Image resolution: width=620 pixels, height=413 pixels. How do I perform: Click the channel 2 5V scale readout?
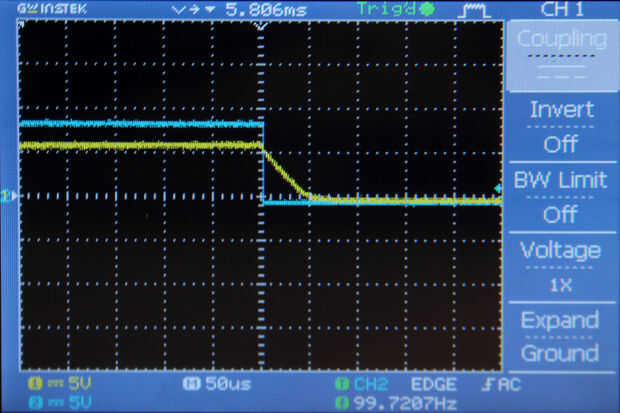pos(79,403)
